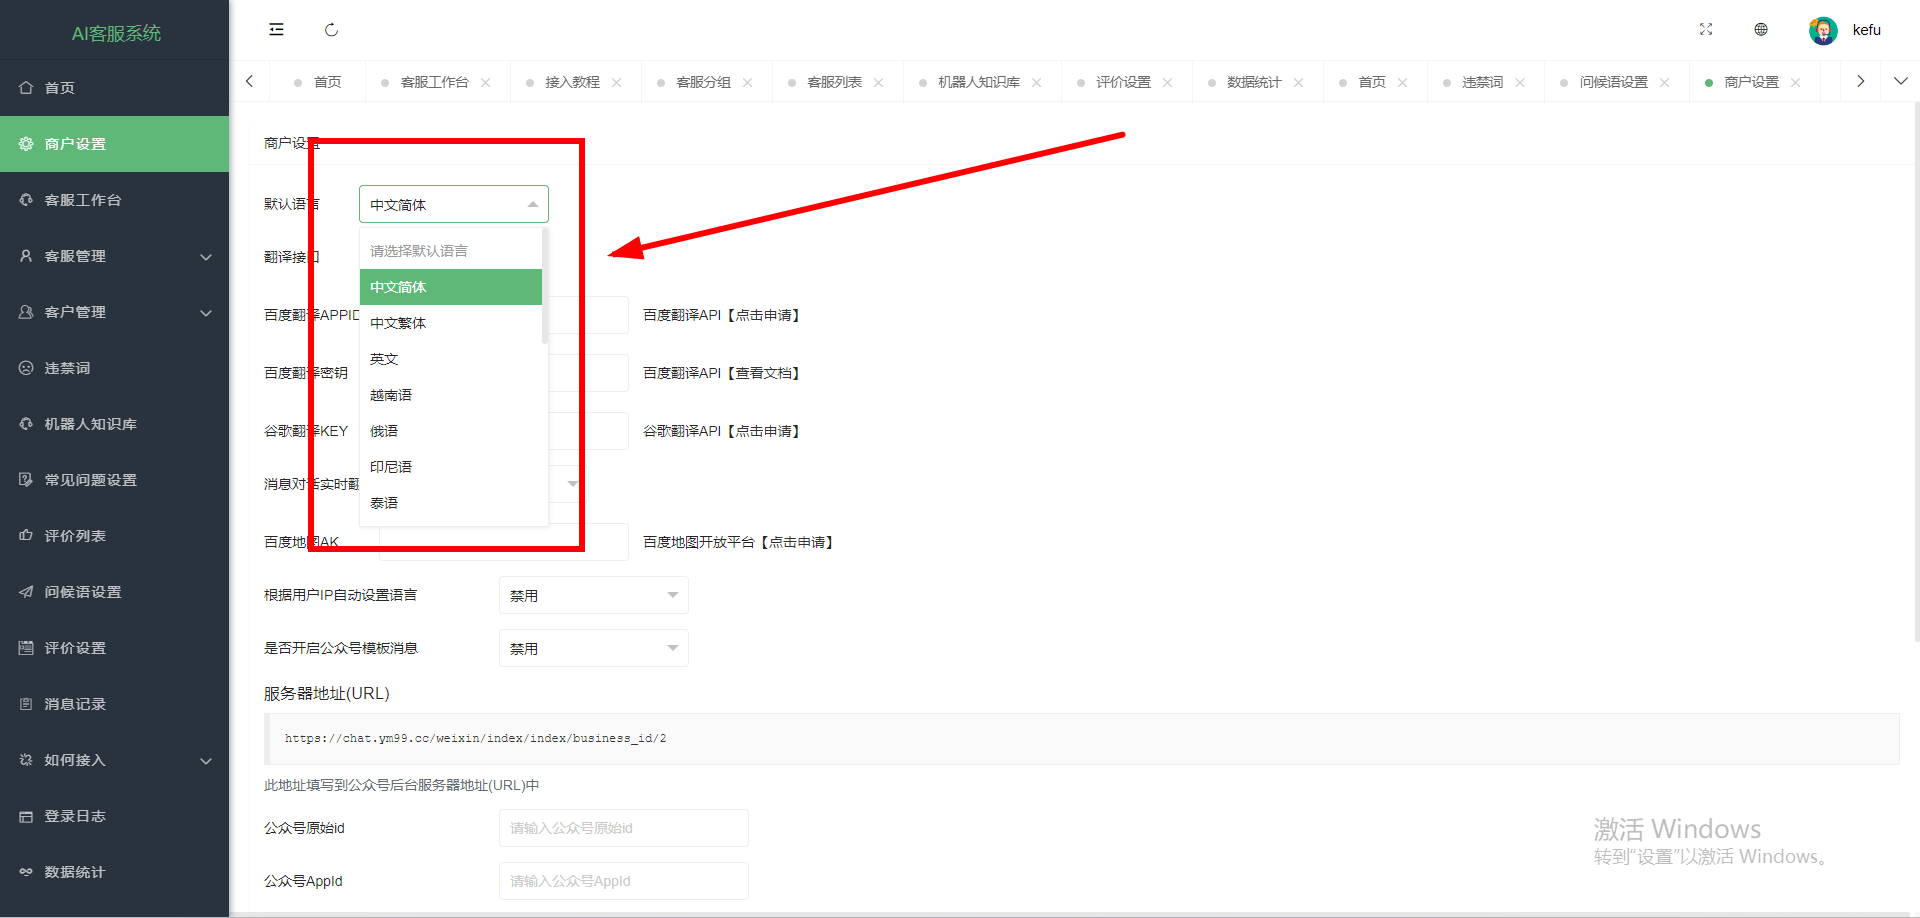Open the tab options dropdown chevron
1920x918 pixels.
[1901, 81]
